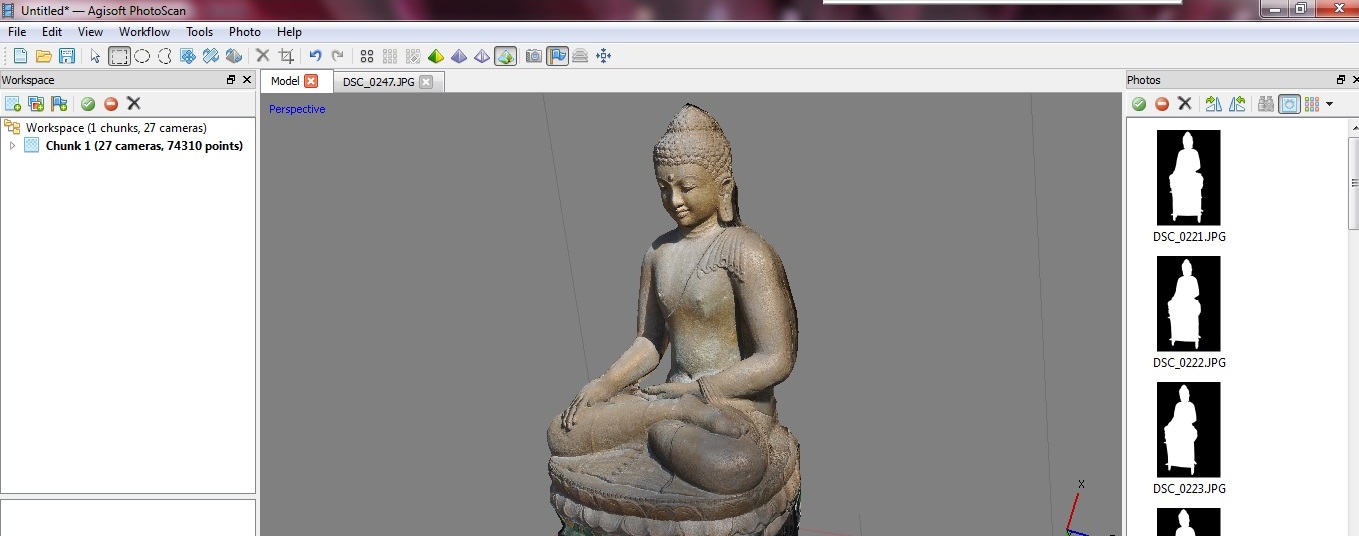This screenshot has width=1359, height=536.
Task: Expand the Chunk 1 tree node
Action: 12,145
